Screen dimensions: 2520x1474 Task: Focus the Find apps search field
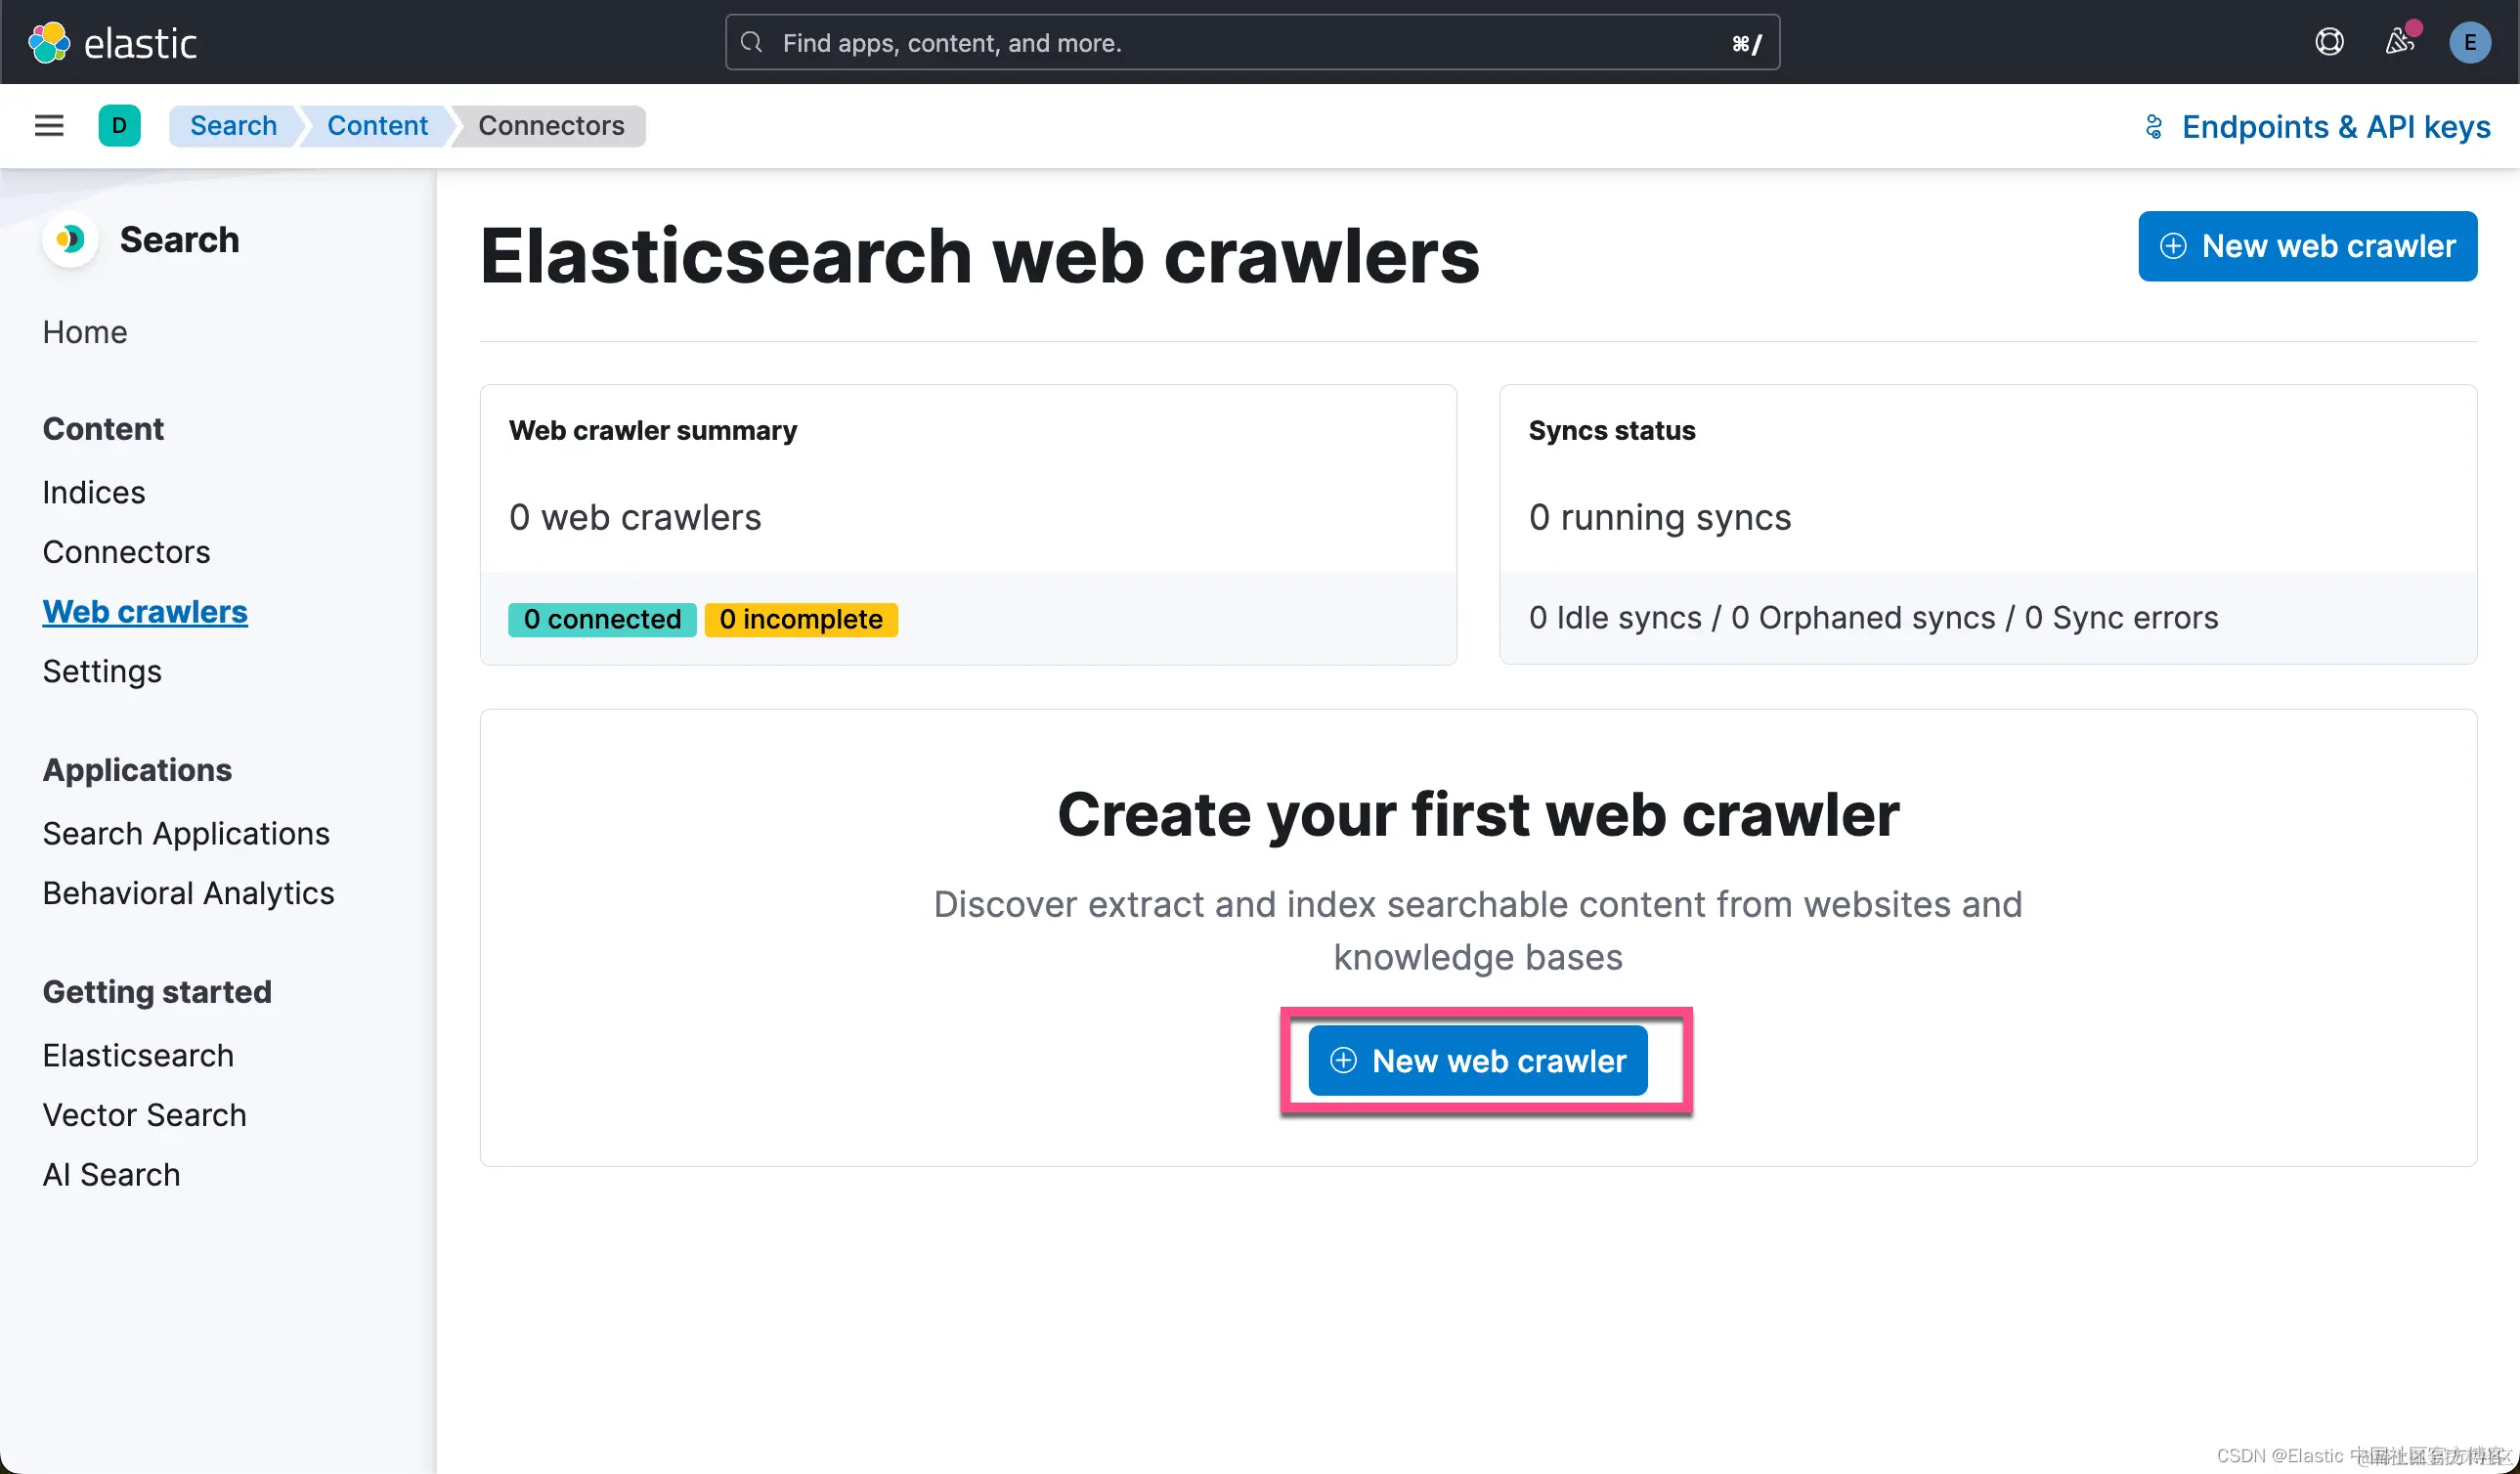(x=1250, y=43)
